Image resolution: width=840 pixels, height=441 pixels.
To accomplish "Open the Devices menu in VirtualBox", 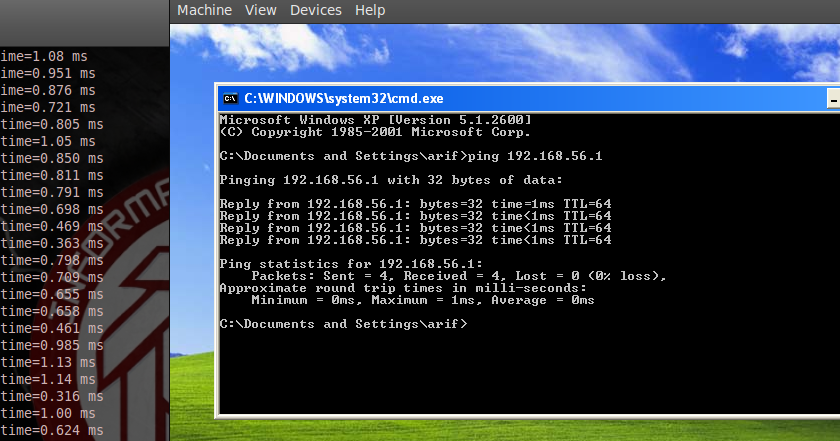I will pyautogui.click(x=316, y=10).
